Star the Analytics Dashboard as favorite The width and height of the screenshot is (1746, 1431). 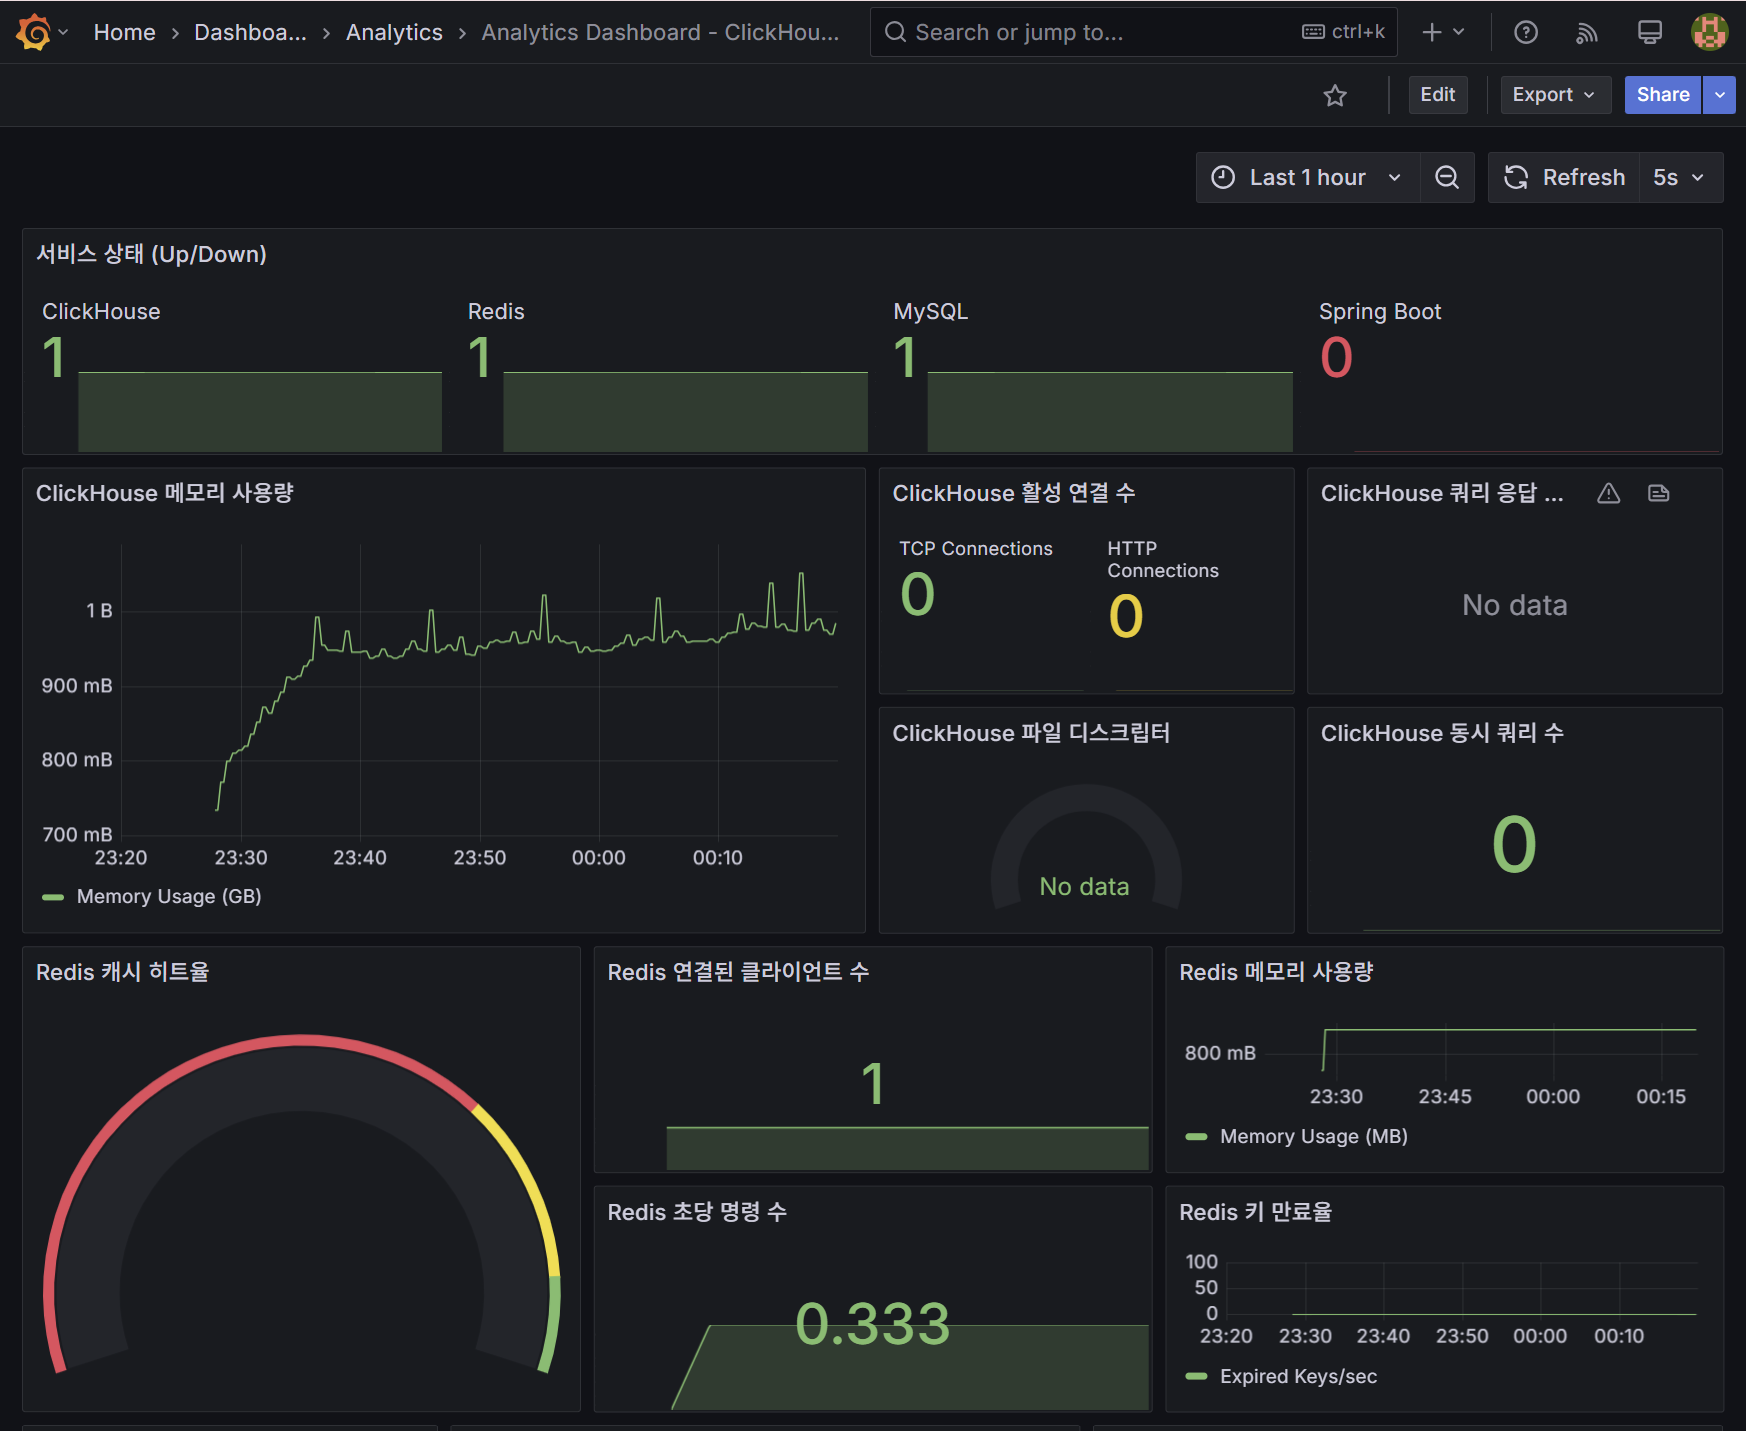(x=1335, y=95)
